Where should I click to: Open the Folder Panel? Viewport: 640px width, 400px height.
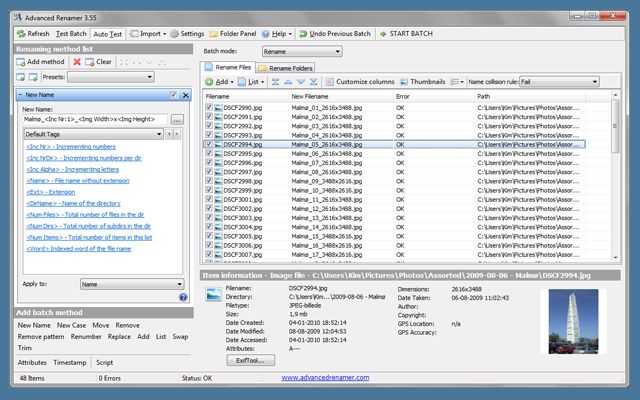tap(233, 34)
